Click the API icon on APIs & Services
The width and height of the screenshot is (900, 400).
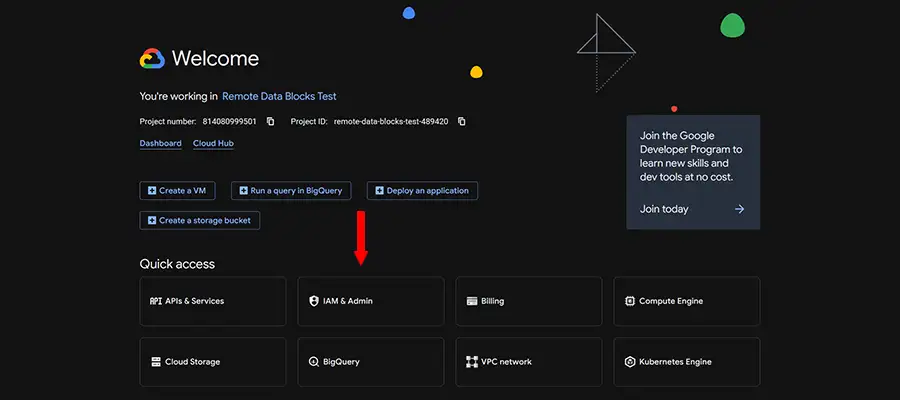tap(156, 301)
